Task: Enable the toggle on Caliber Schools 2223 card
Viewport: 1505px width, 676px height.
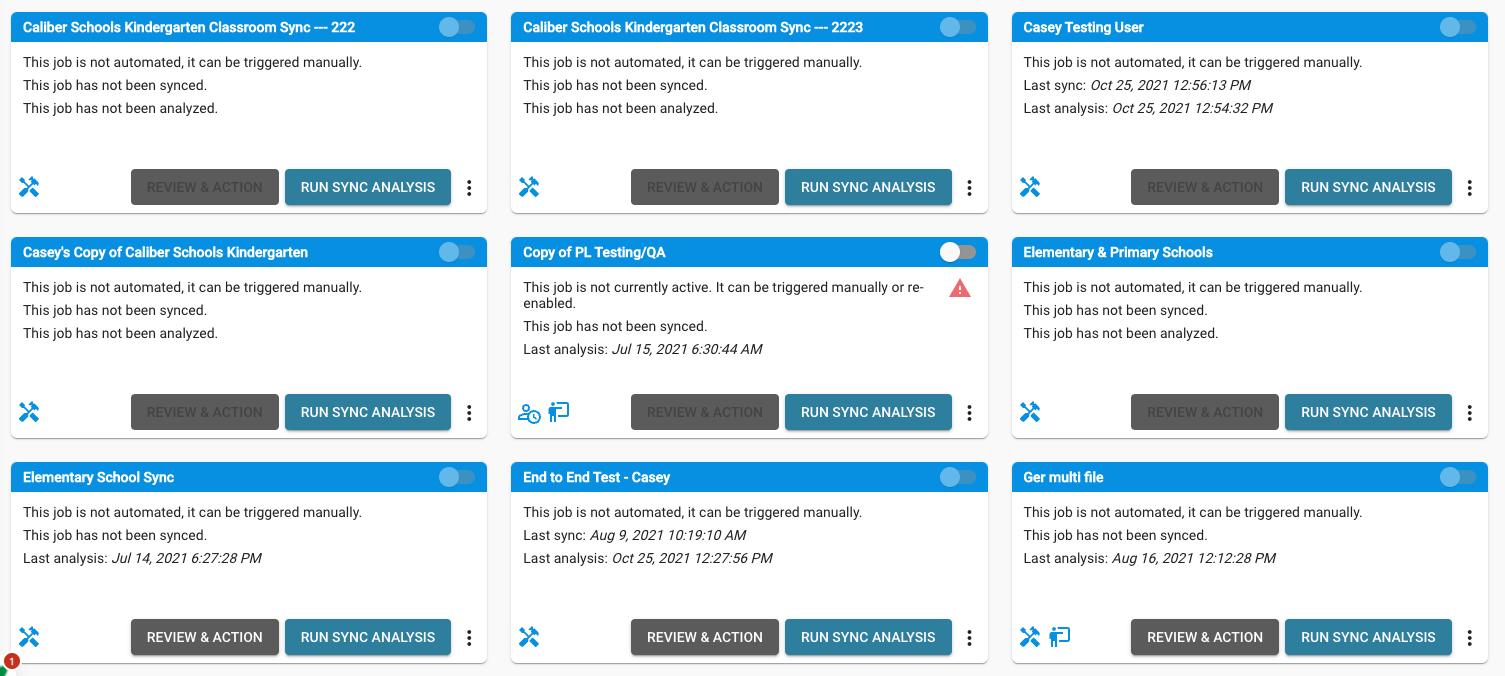Action: point(958,27)
